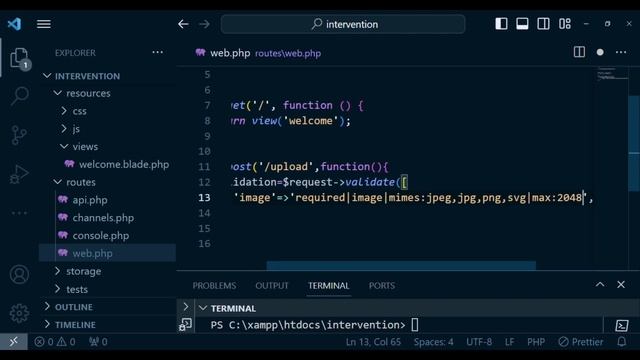This screenshot has height=360, width=640.
Task: Show errors and warnings count in status bar
Action: coord(55,342)
